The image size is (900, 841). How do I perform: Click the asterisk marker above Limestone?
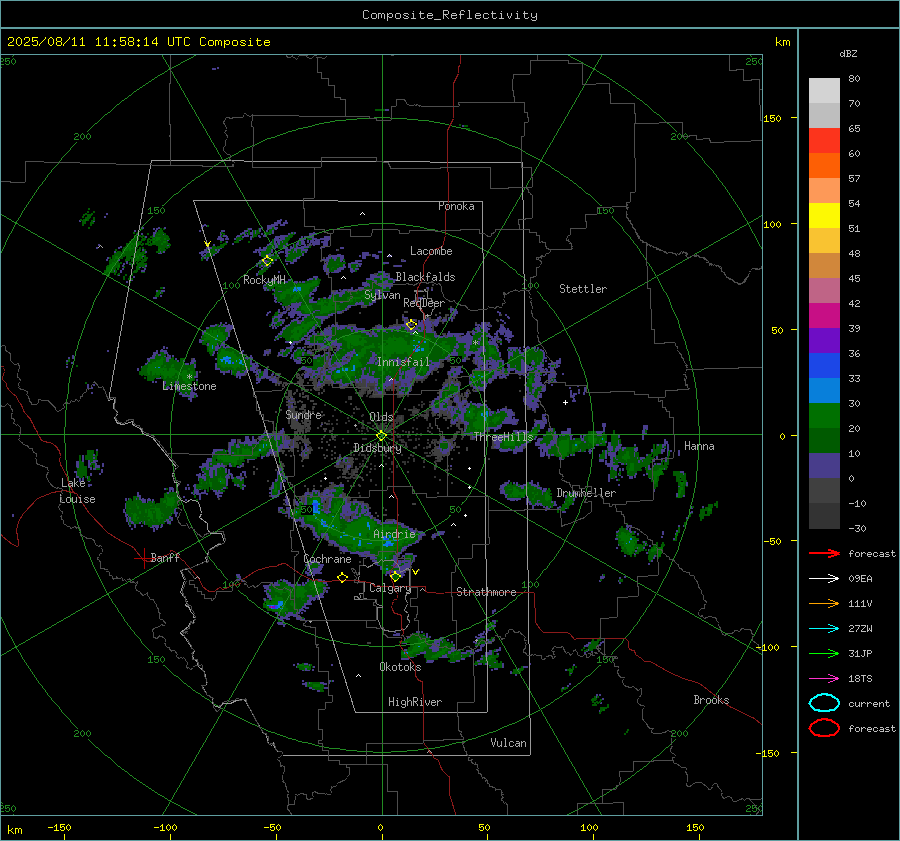189,377
